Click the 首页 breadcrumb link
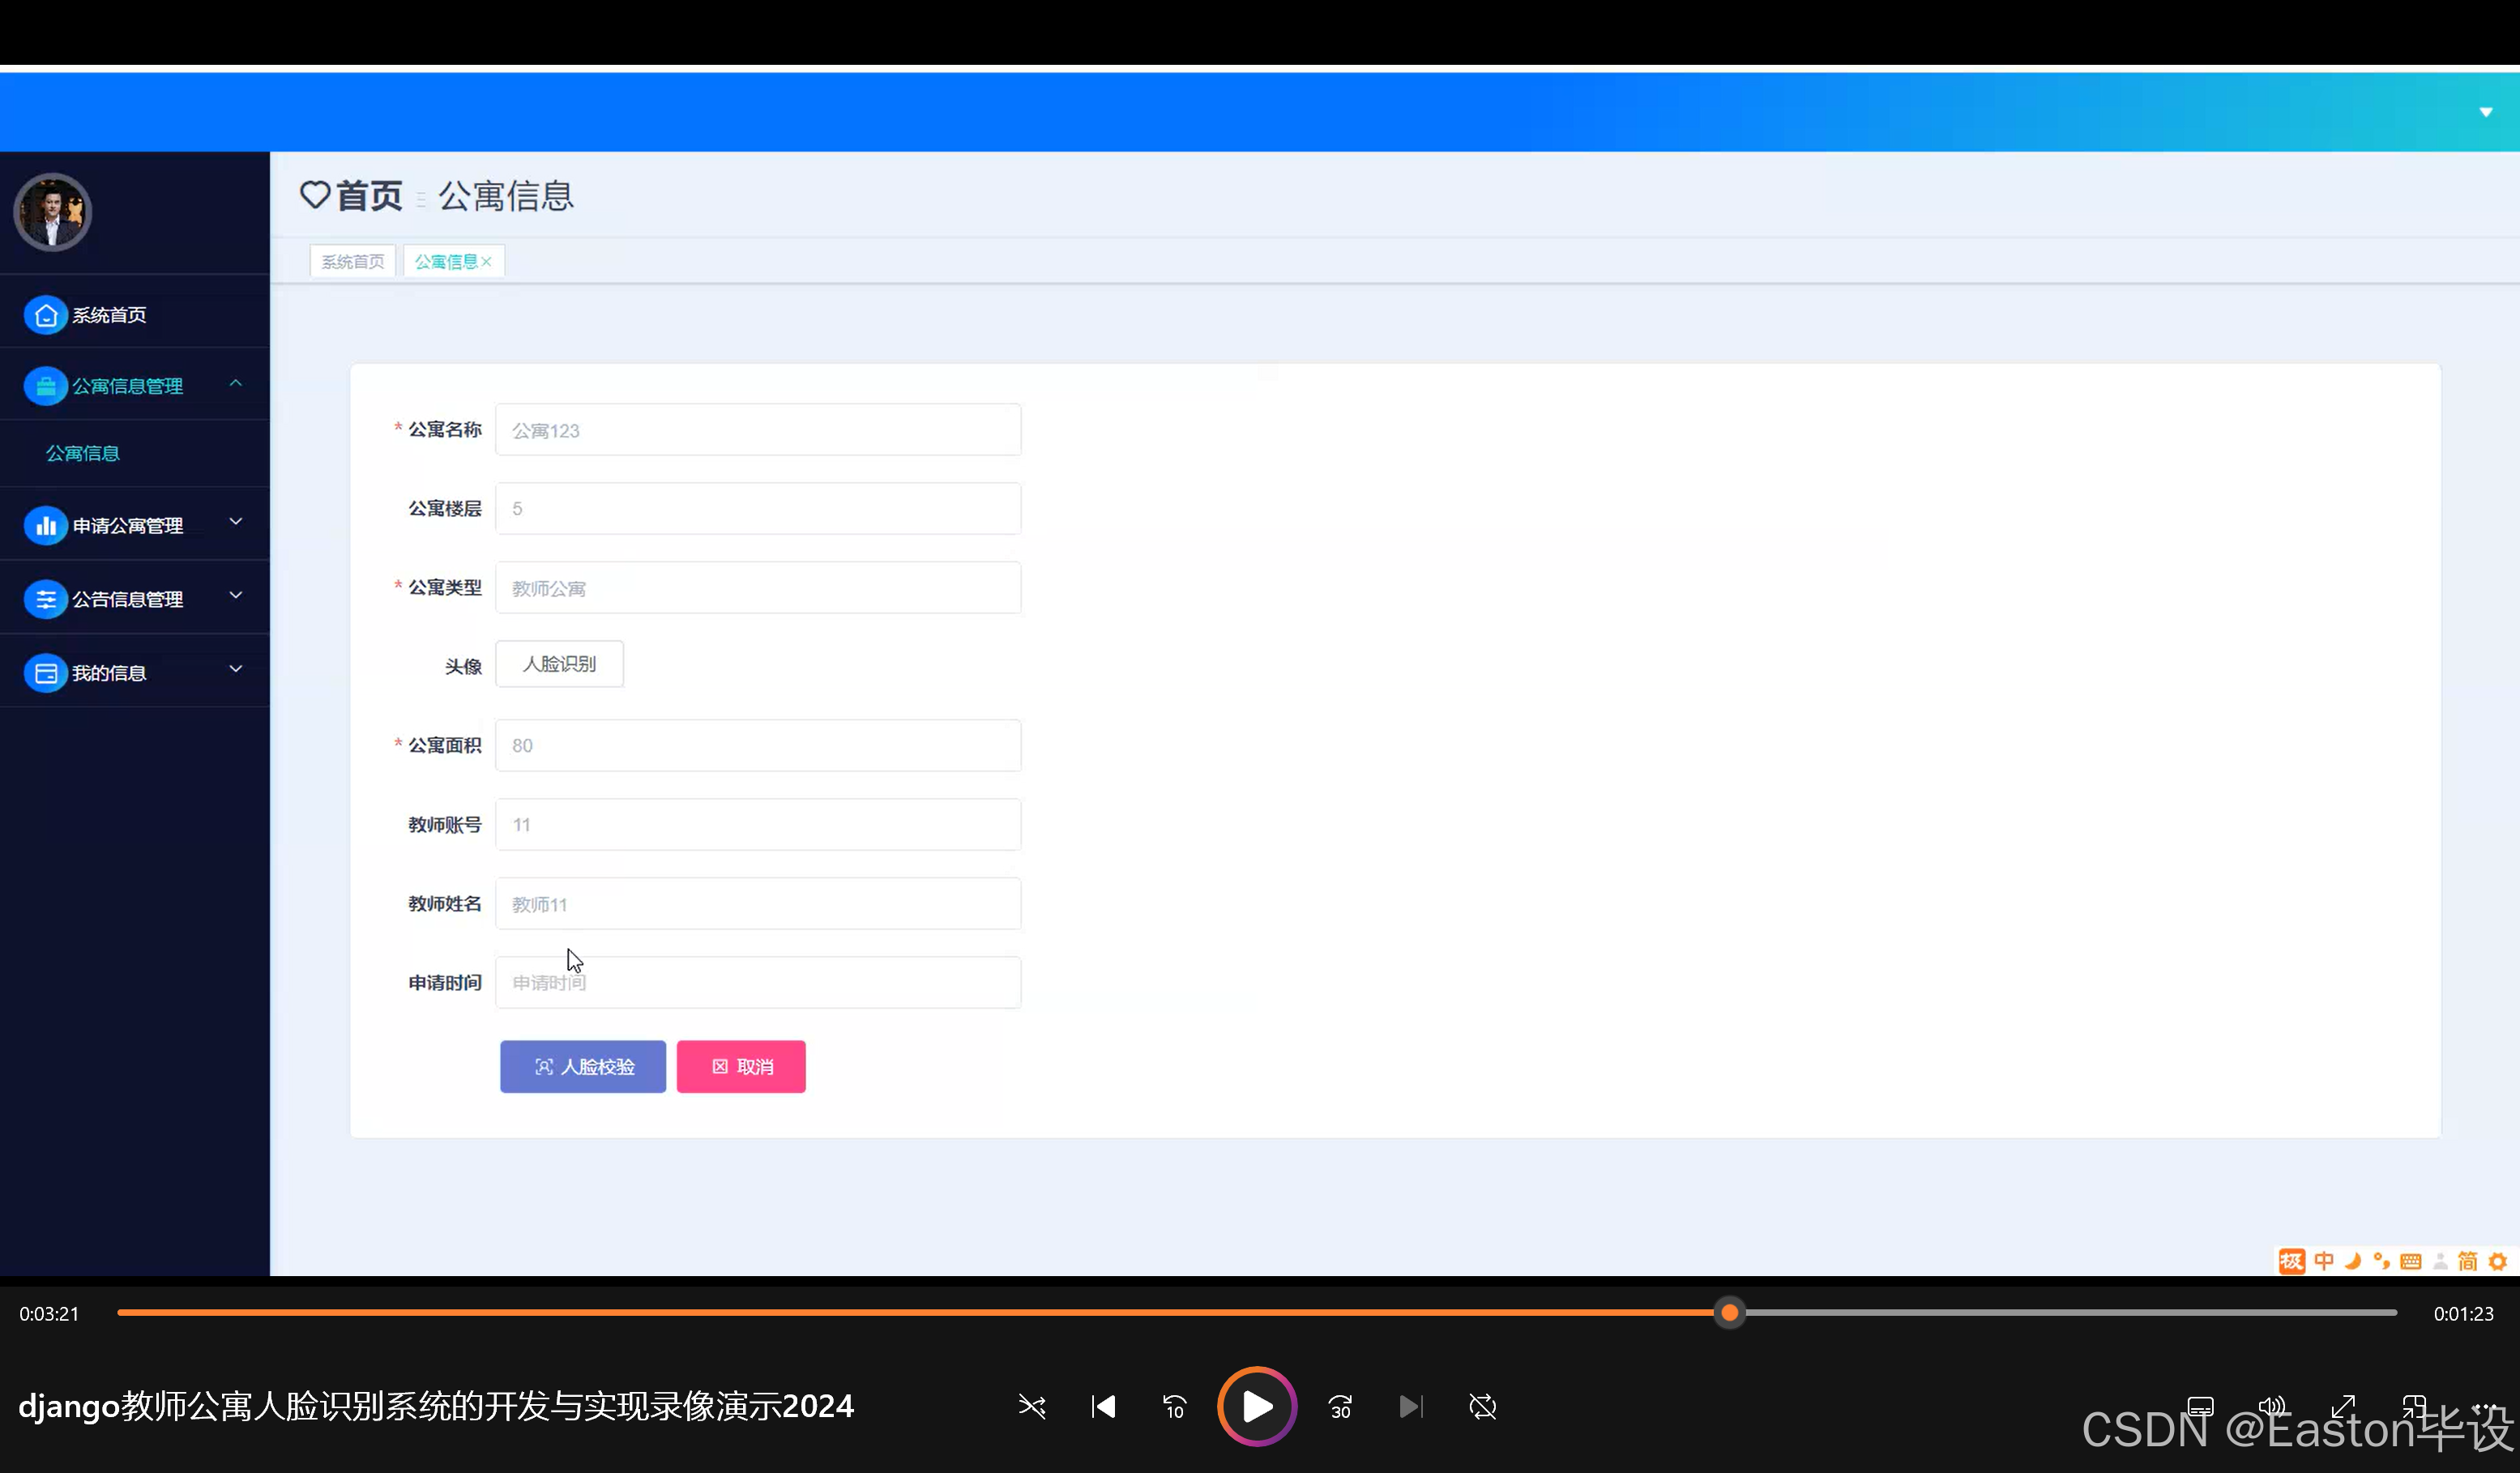 coord(369,195)
